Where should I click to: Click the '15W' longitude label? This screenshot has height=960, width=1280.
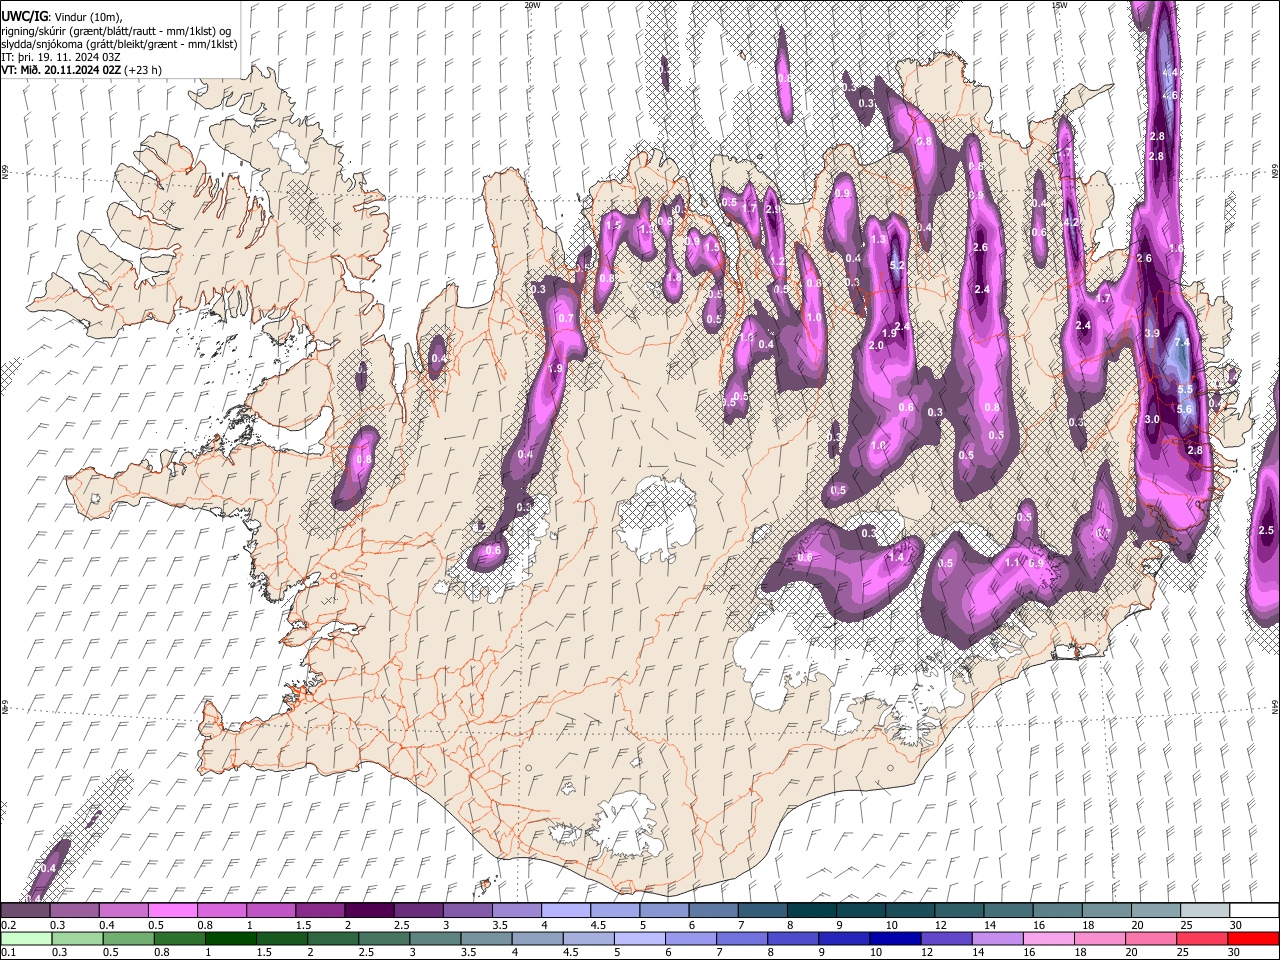1059,5
